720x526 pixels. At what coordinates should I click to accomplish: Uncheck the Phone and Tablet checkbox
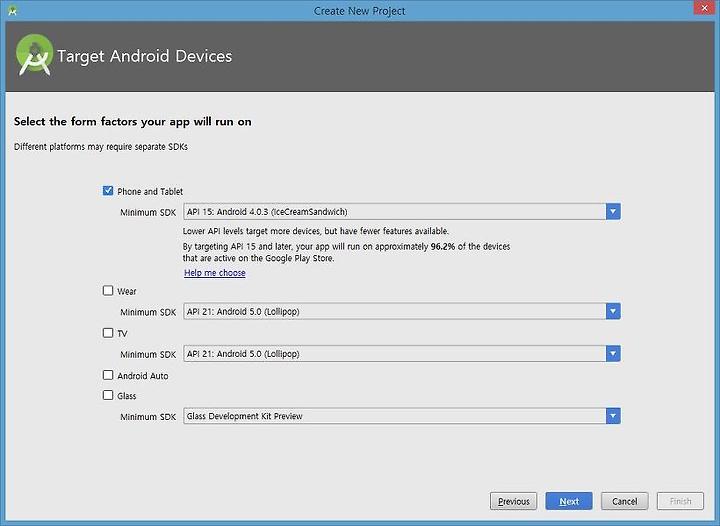[x=108, y=191]
